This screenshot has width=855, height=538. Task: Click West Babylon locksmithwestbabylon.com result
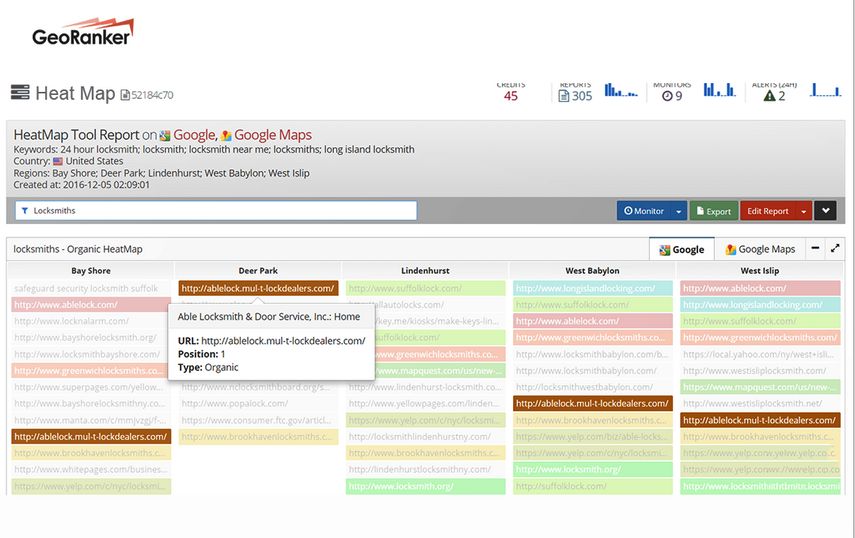(x=593, y=387)
